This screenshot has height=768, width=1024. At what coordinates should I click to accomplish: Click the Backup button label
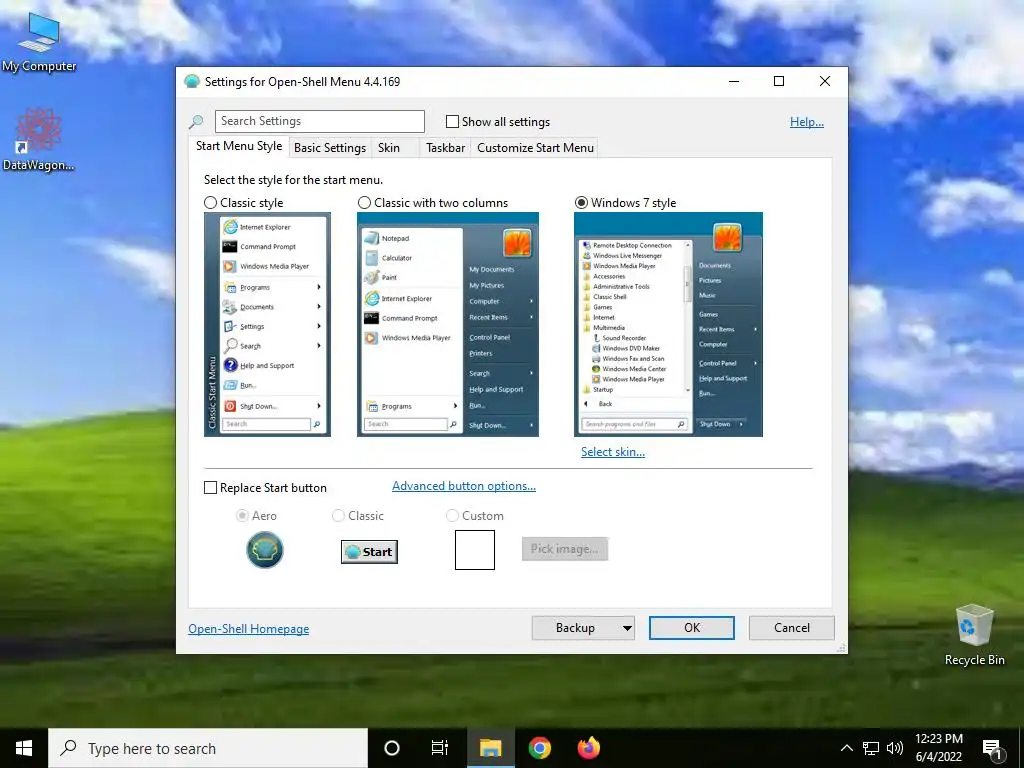[x=575, y=628]
